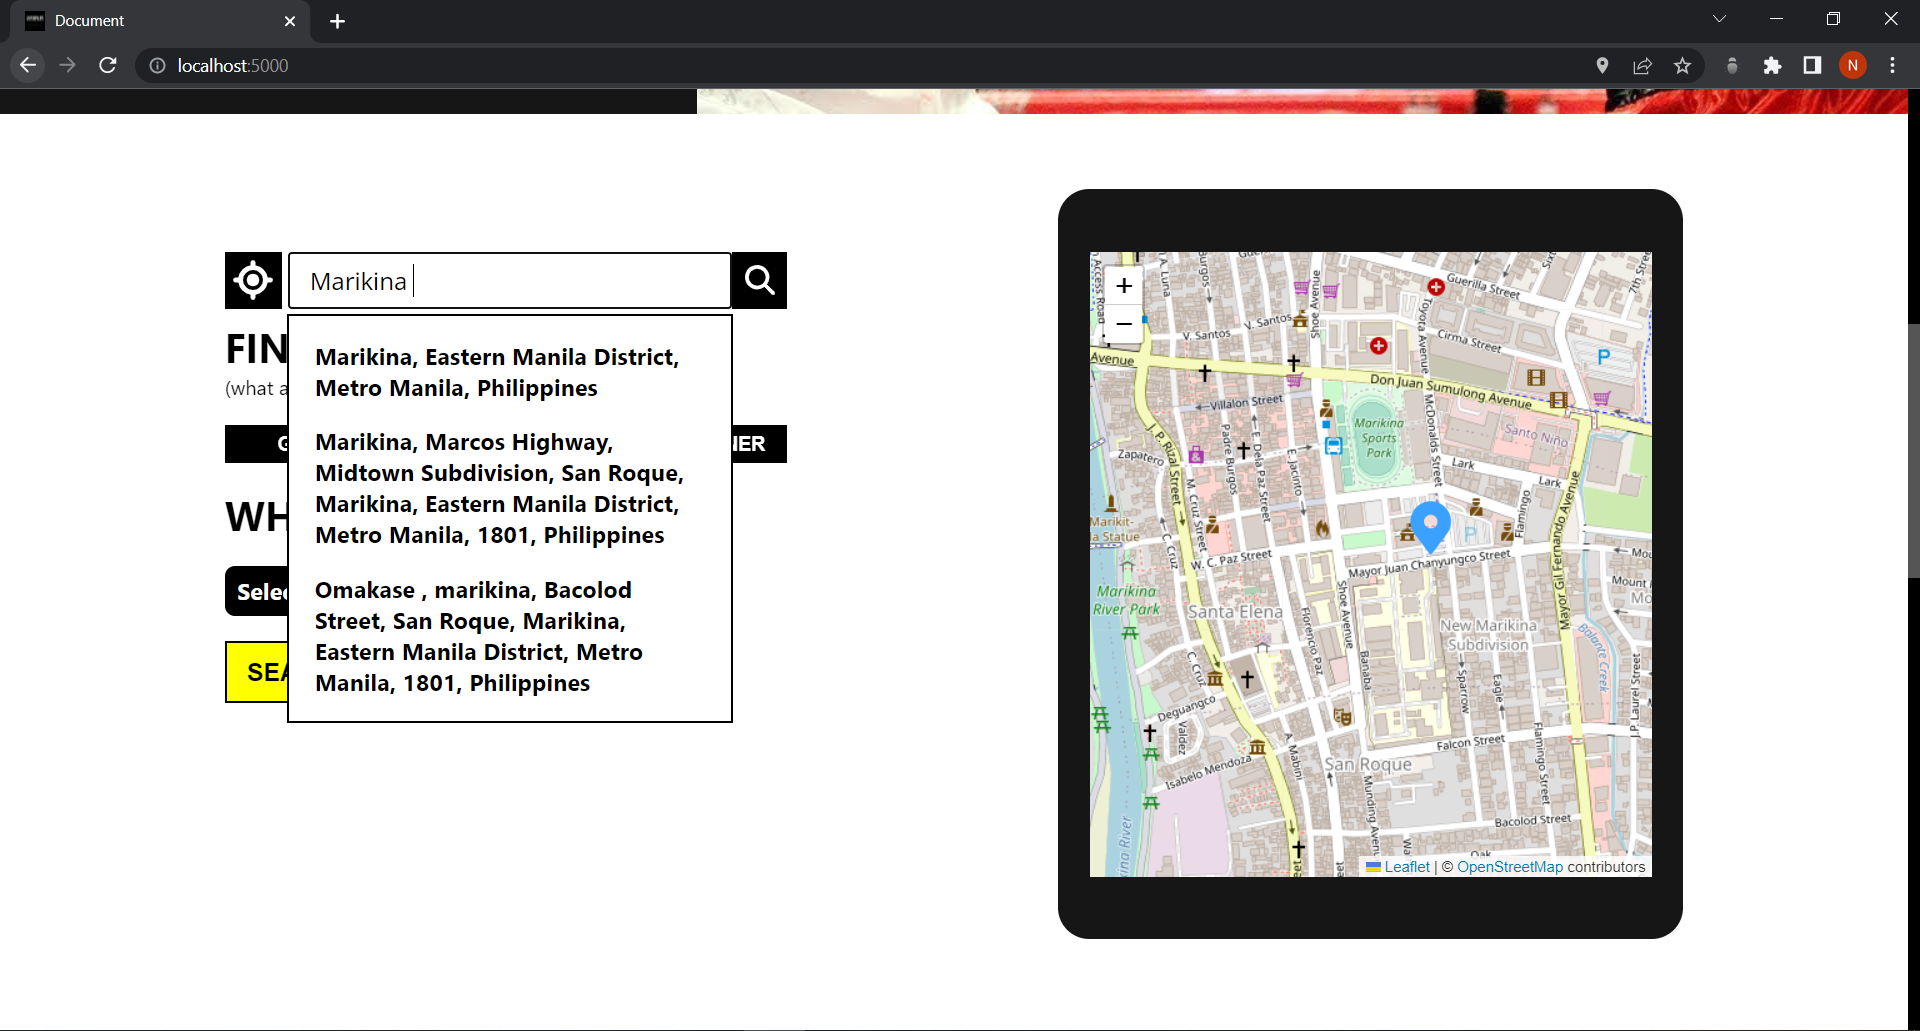Click the bookmark star in the address bar
Viewport: 1920px width, 1031px height.
(x=1683, y=65)
